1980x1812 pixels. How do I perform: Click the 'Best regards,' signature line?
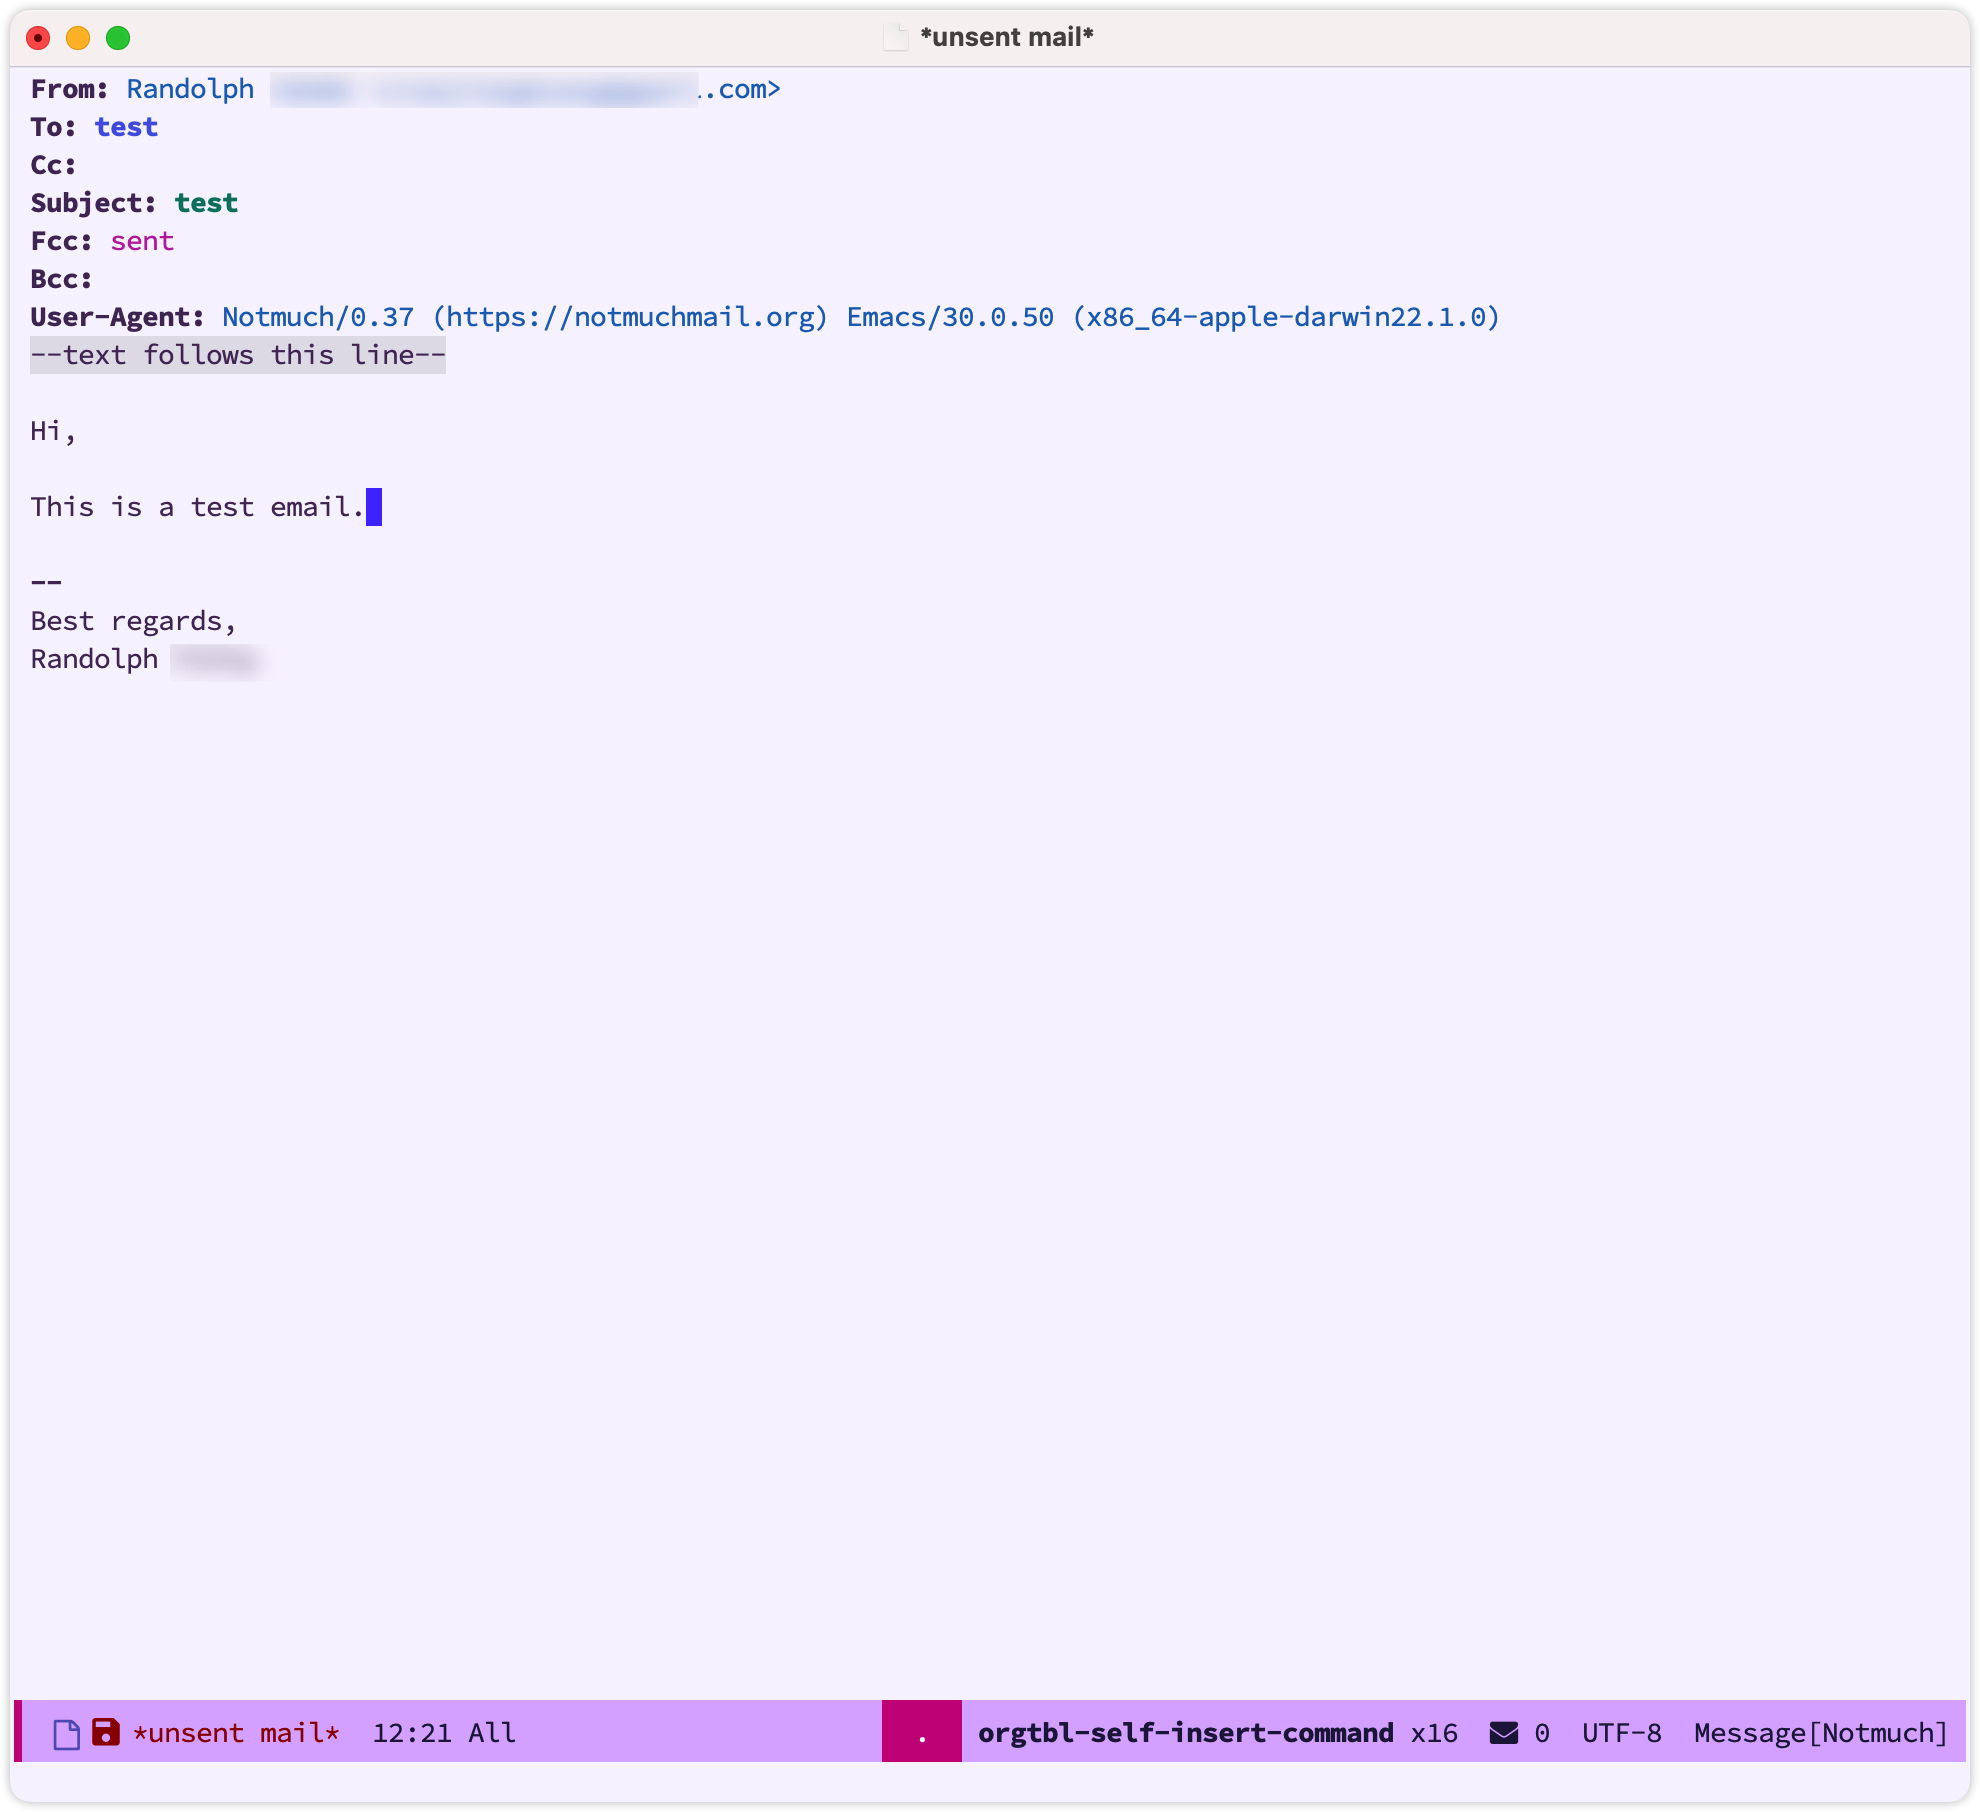pyautogui.click(x=133, y=621)
